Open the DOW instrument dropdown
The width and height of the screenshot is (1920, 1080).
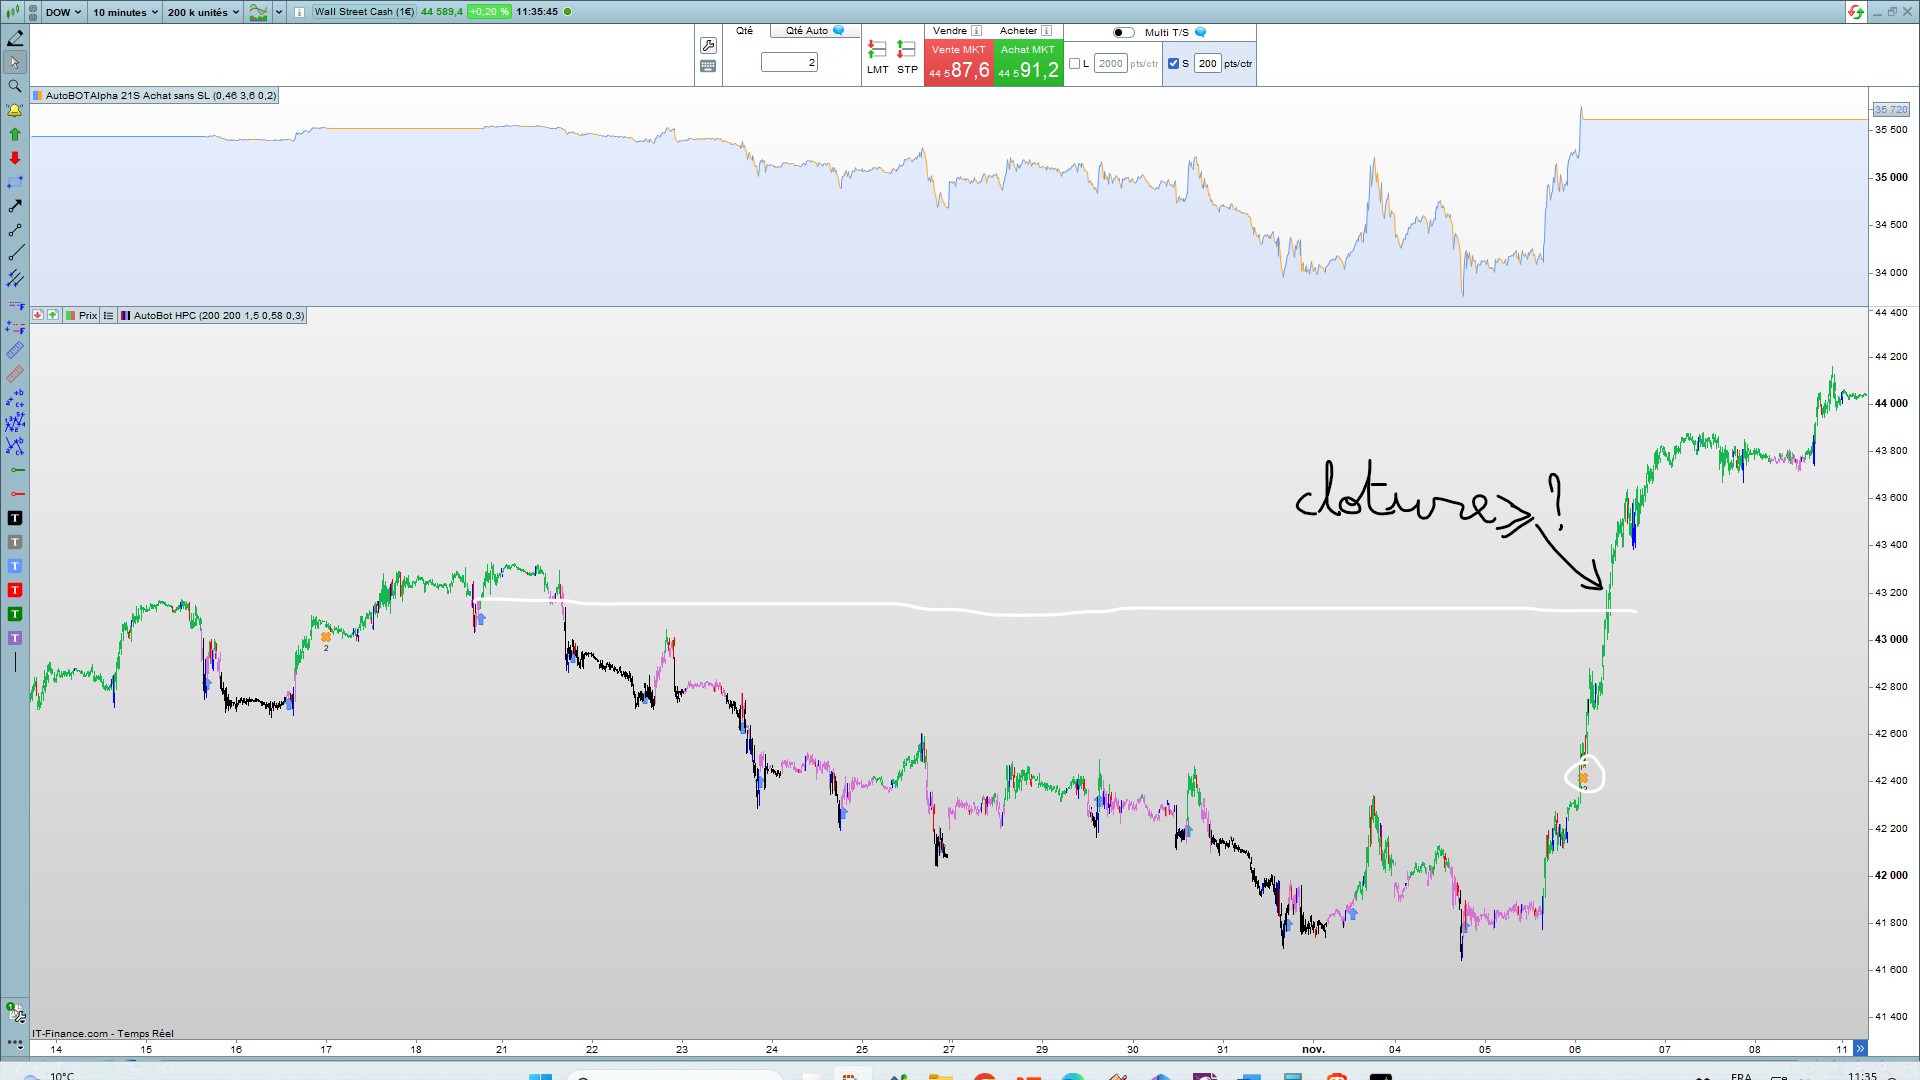(x=64, y=12)
